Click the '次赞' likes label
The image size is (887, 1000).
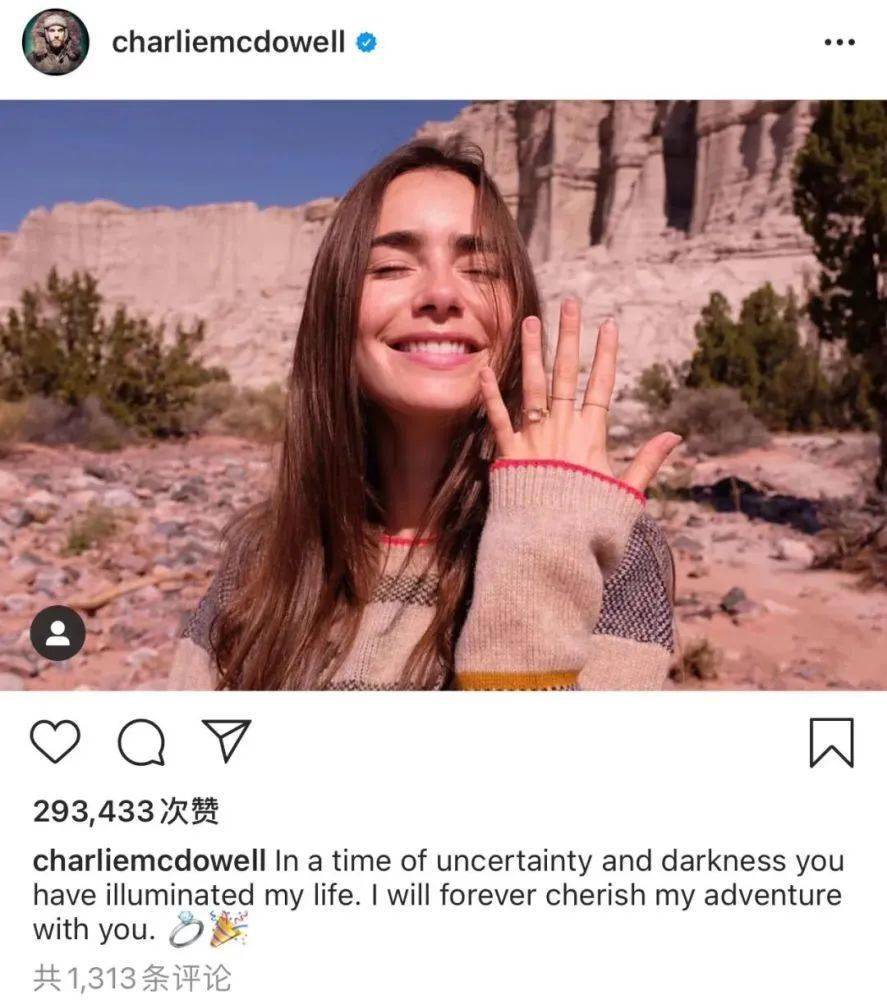pyautogui.click(x=189, y=811)
